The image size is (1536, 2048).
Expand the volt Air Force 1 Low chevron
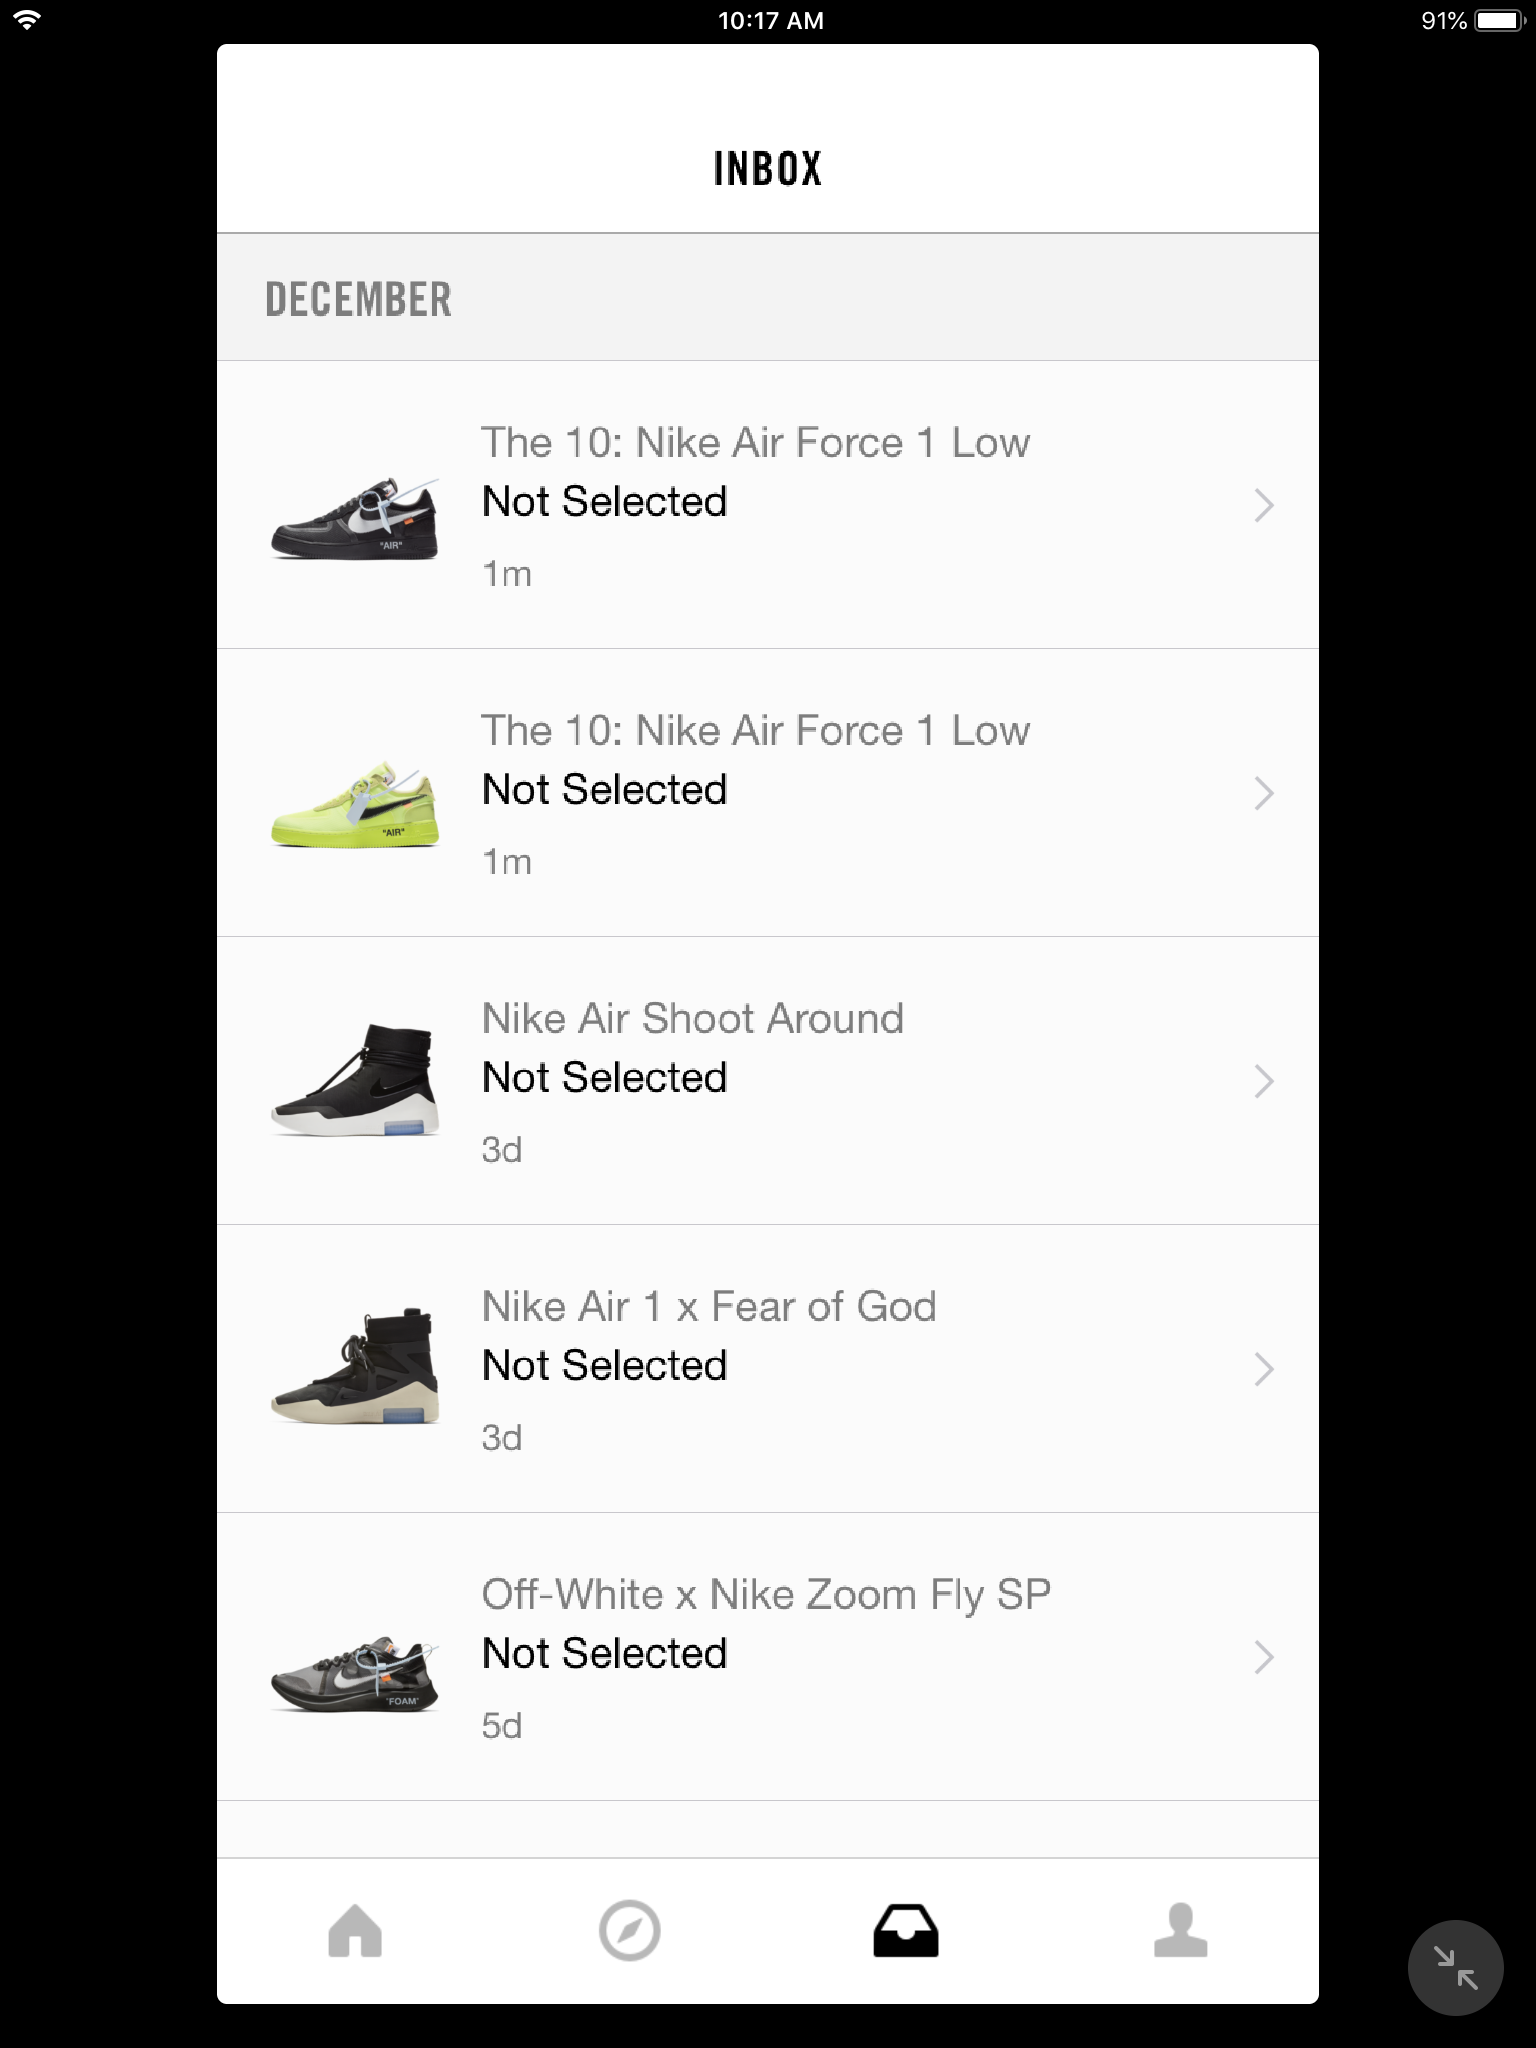click(x=1264, y=794)
